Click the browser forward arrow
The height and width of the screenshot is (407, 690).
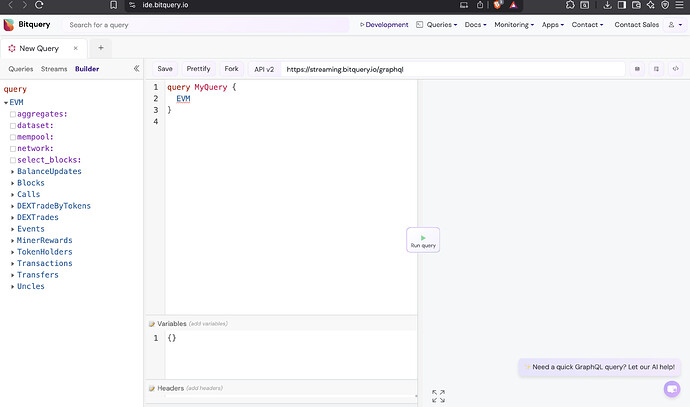tap(25, 5)
